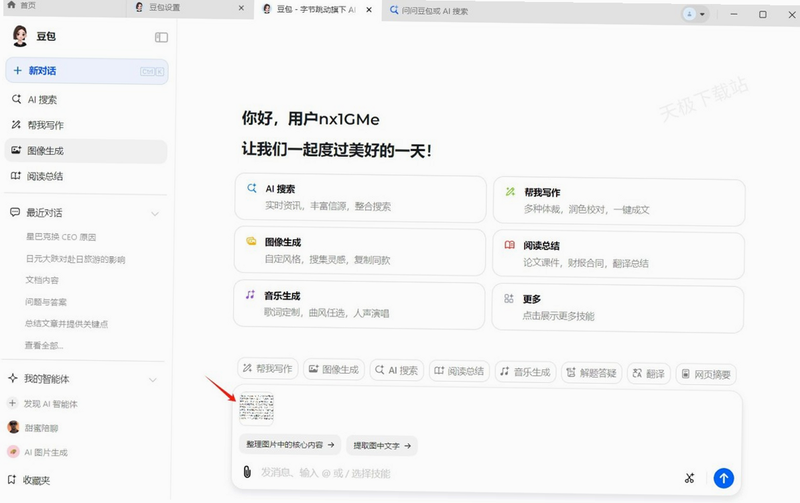Click the uploaded image thumbnail

click(x=257, y=409)
